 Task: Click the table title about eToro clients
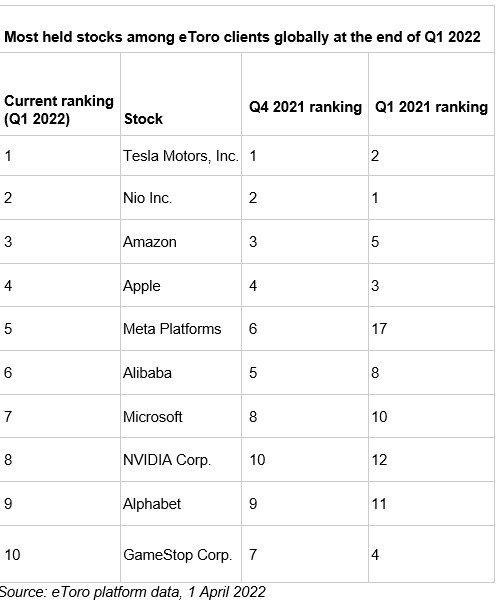point(242,37)
